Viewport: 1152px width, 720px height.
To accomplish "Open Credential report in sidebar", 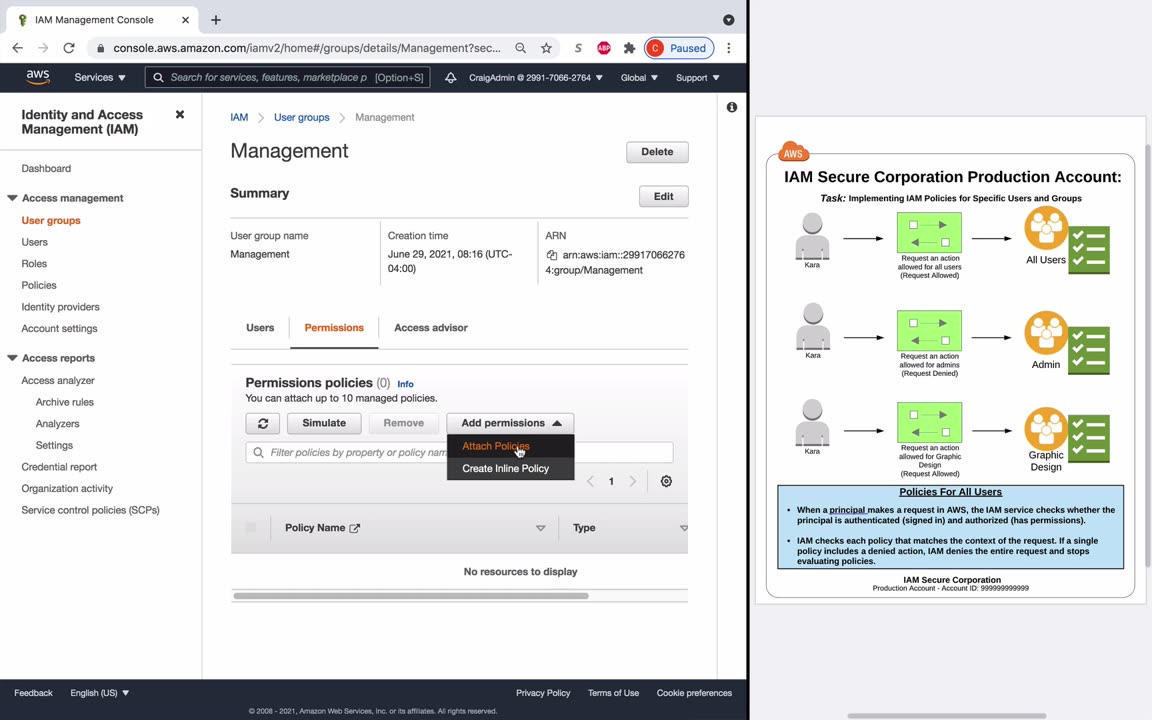I will (59, 467).
